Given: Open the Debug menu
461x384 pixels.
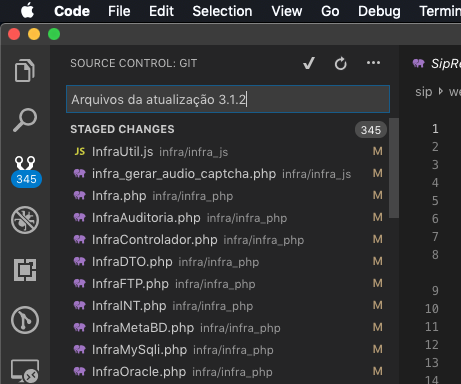Looking at the screenshot, I should pyautogui.click(x=379, y=11).
